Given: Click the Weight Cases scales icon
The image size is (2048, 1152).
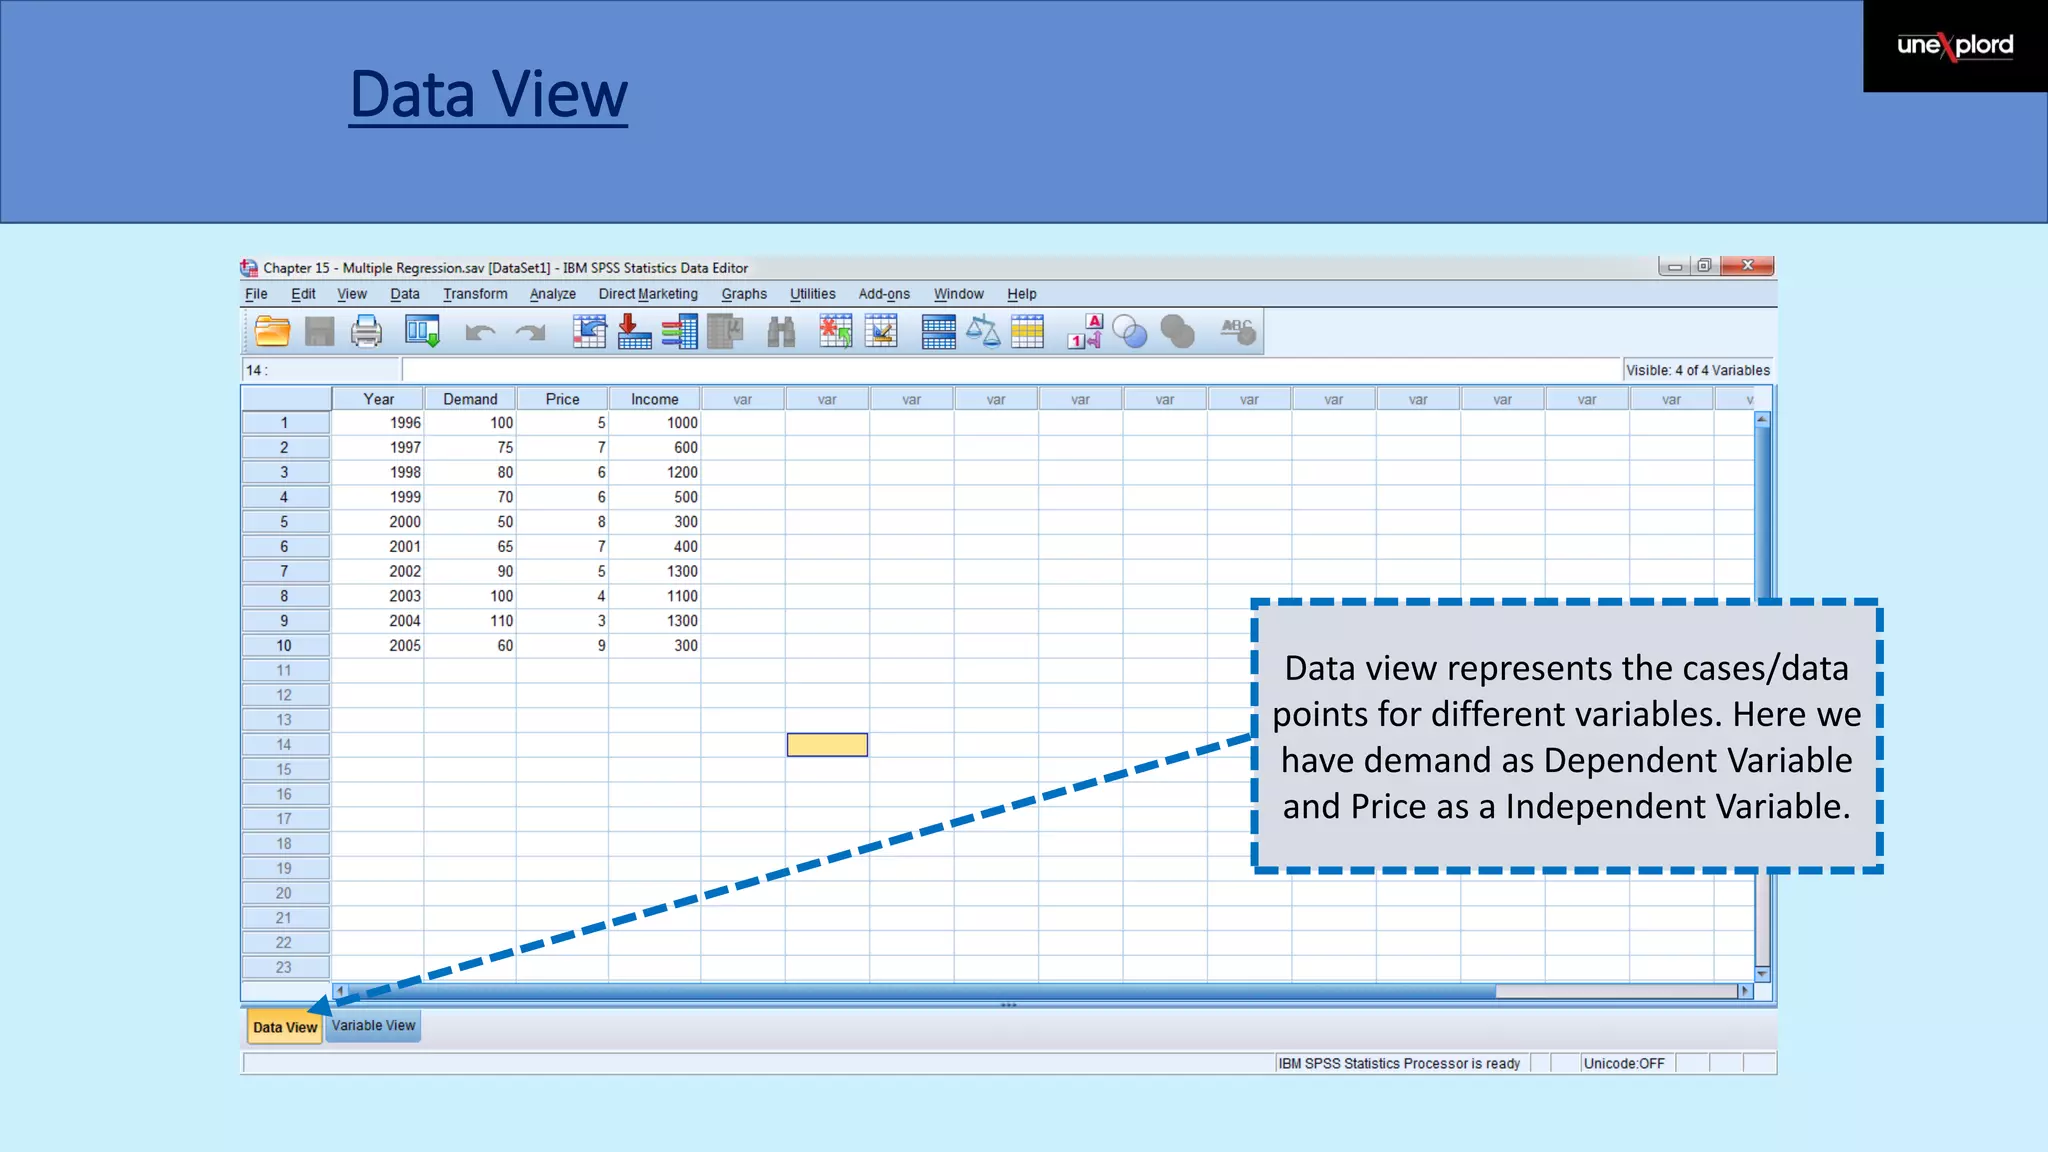Looking at the screenshot, I should [983, 331].
